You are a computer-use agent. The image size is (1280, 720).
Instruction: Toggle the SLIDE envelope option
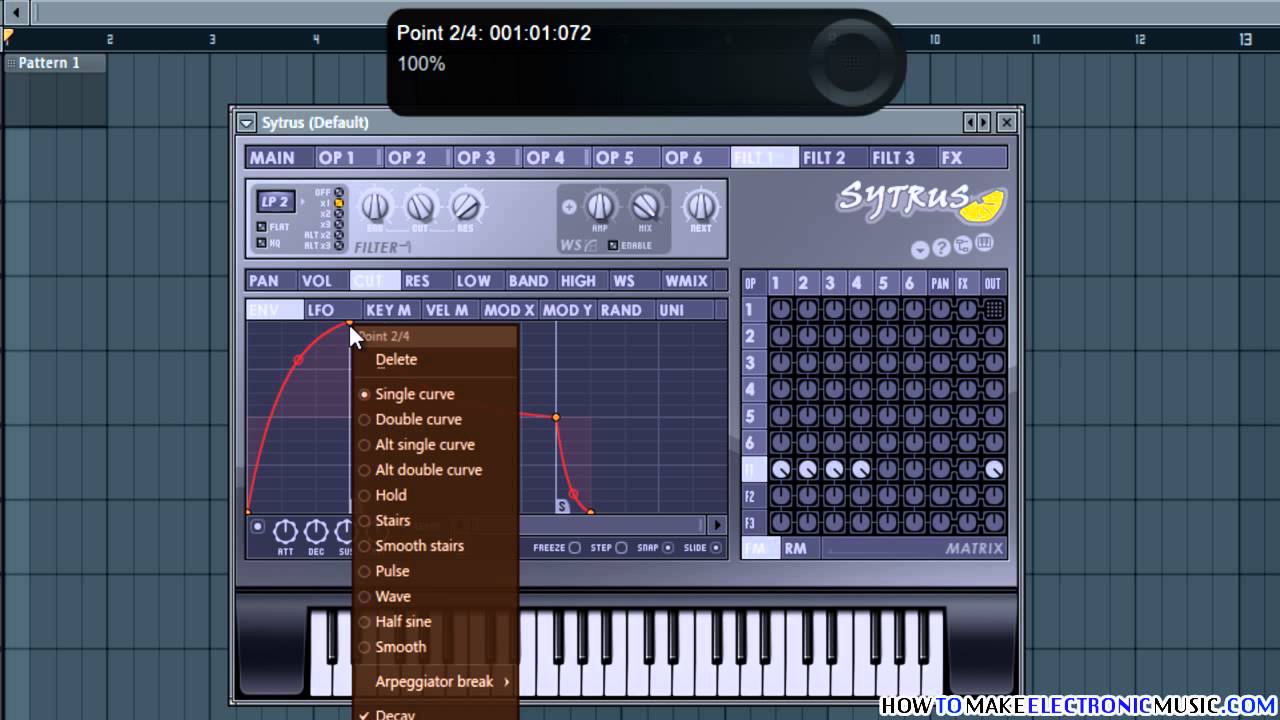coord(716,548)
